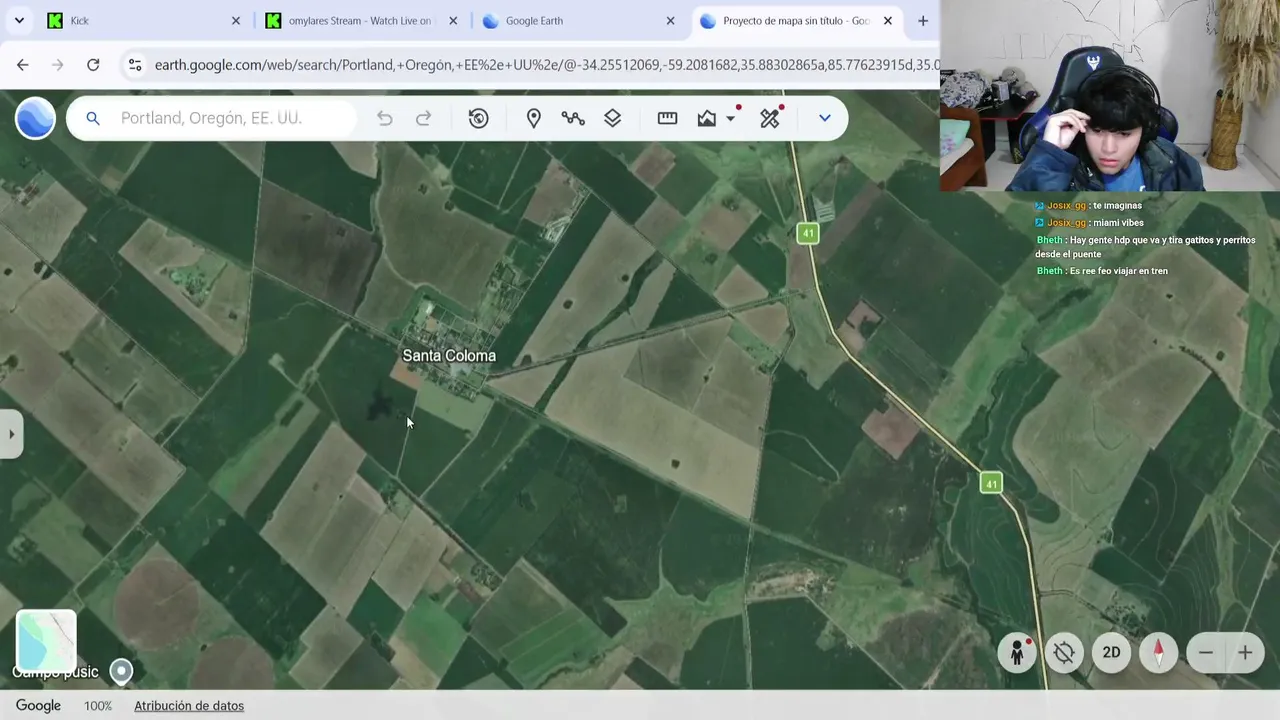Image resolution: width=1280 pixels, height=720 pixels.
Task: Click the search magnifier icon
Action: (x=93, y=118)
